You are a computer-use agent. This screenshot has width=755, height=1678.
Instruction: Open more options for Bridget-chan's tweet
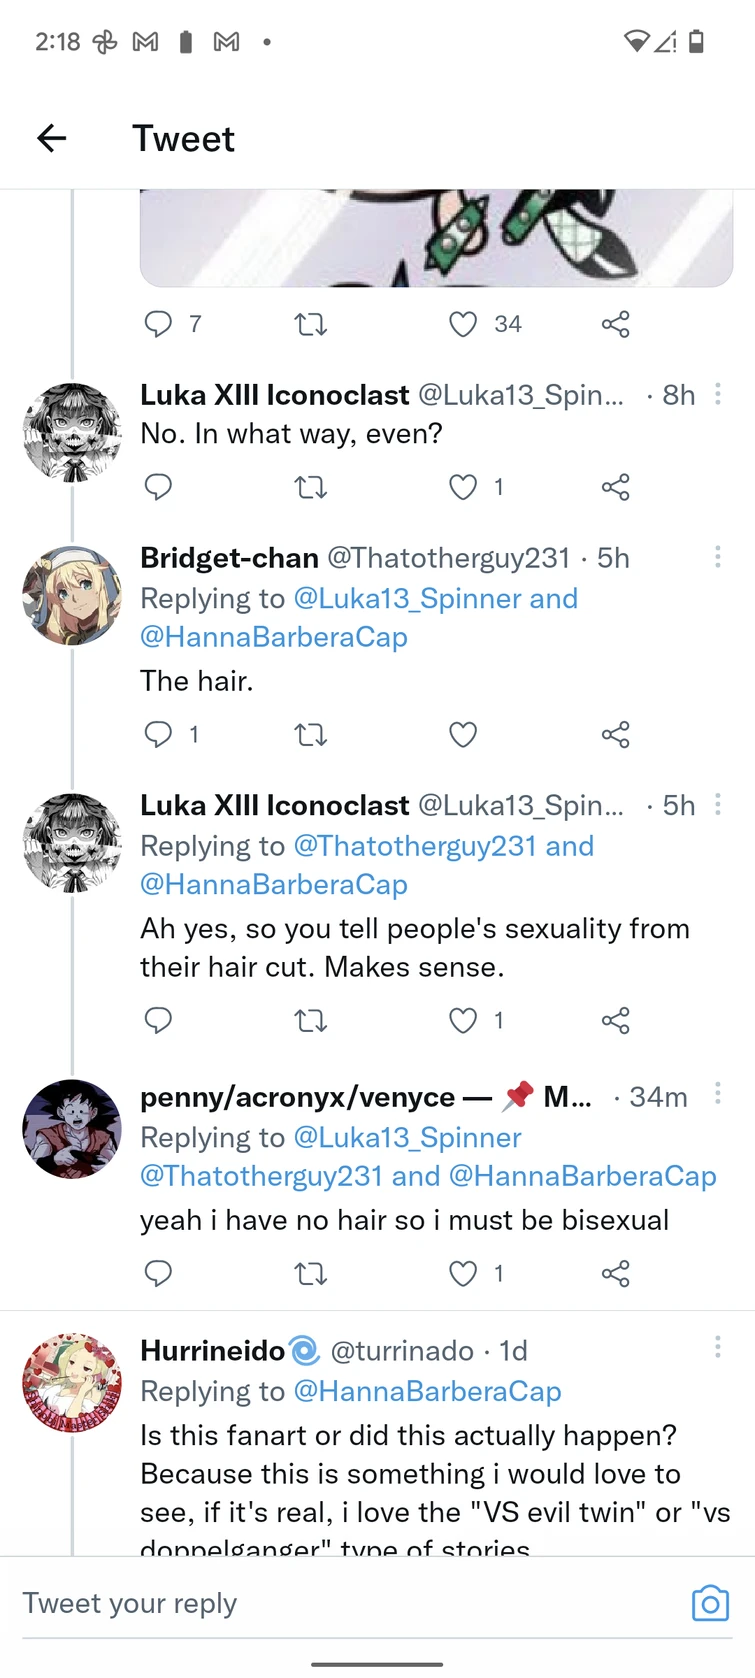[x=717, y=557]
